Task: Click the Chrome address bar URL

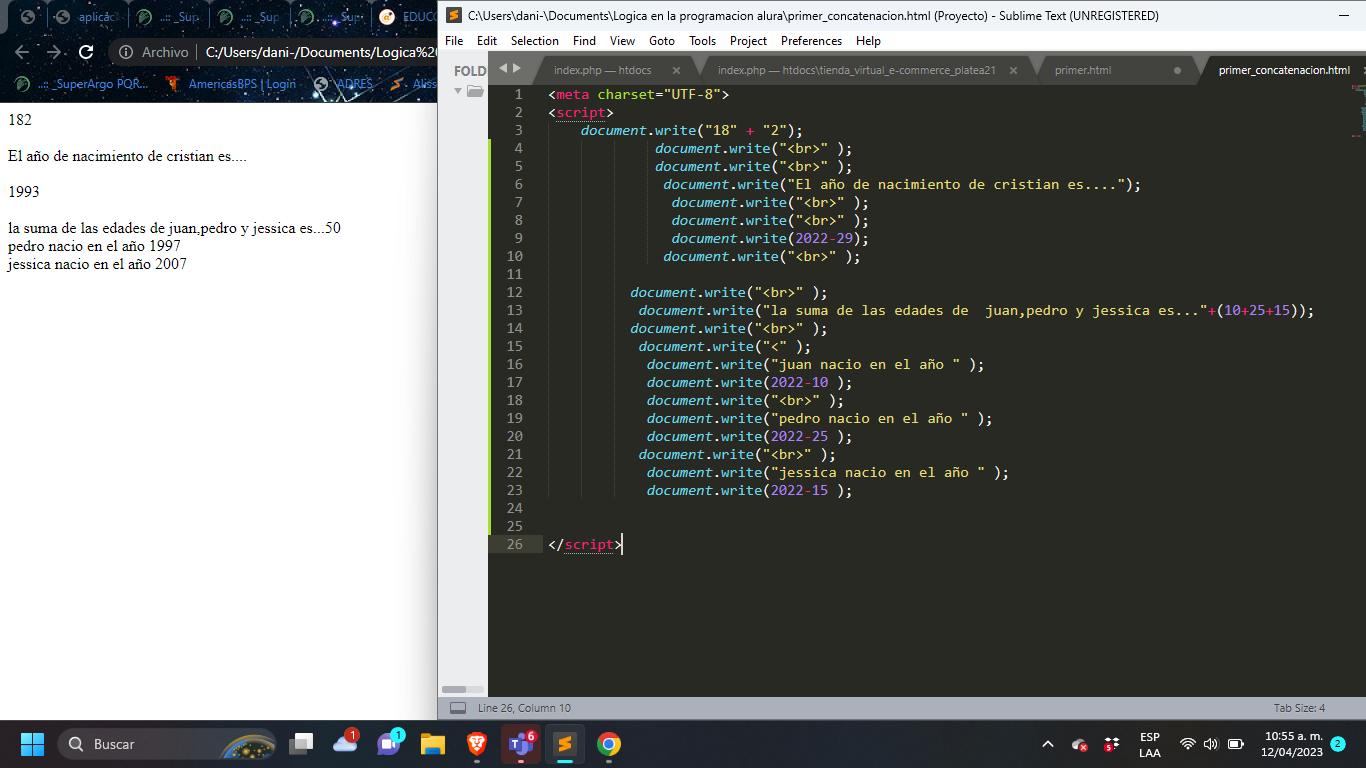Action: click(x=320, y=52)
